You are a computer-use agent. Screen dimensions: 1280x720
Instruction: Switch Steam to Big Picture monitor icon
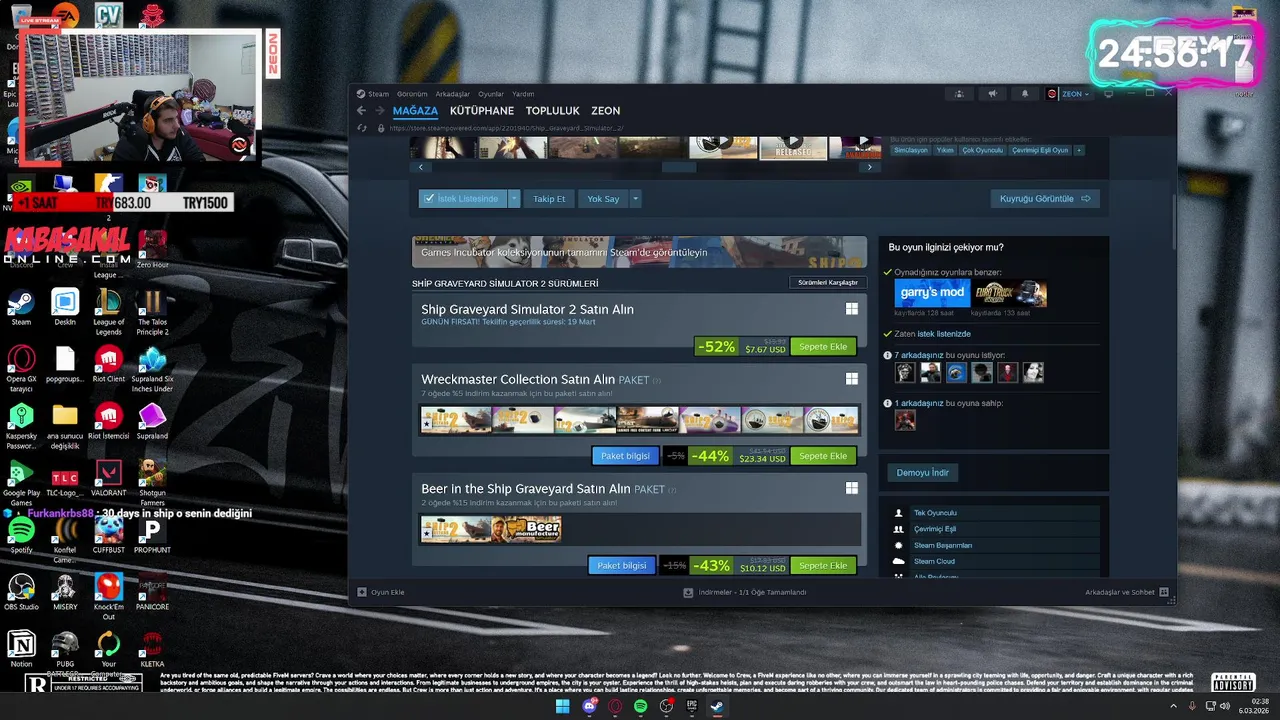click(x=1108, y=94)
